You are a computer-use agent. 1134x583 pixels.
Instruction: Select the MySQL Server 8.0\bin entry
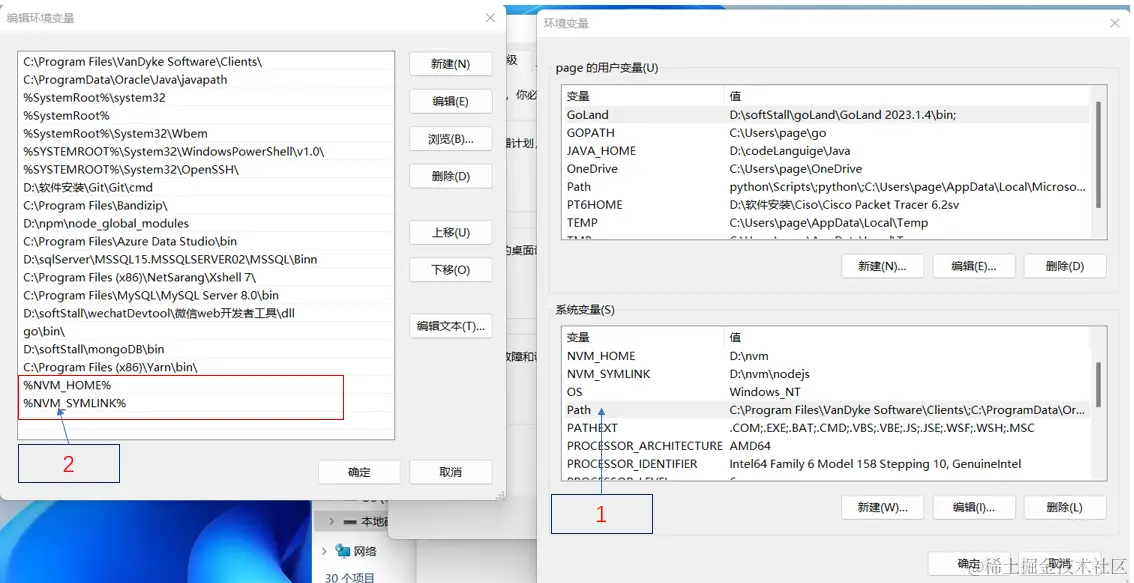click(206, 295)
